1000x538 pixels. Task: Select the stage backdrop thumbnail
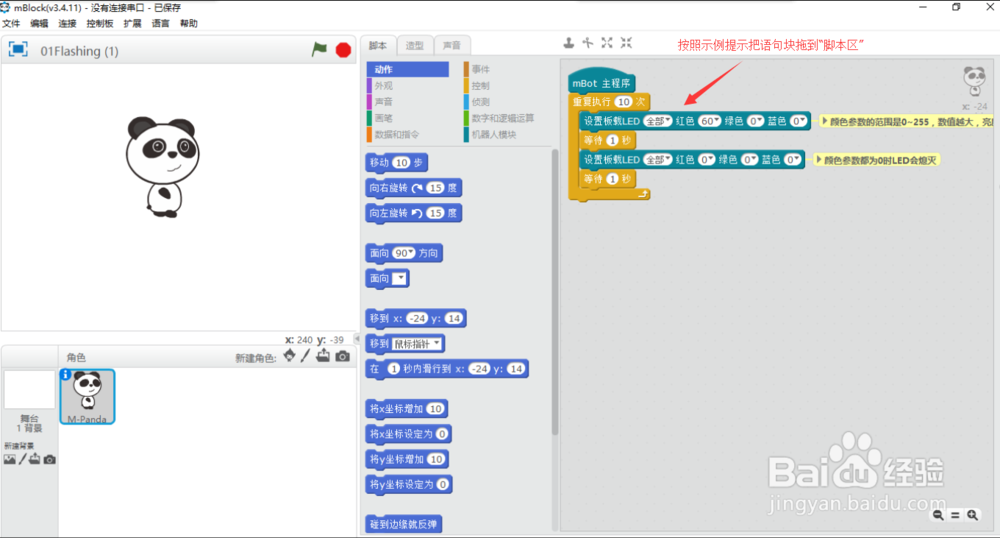click(x=29, y=389)
